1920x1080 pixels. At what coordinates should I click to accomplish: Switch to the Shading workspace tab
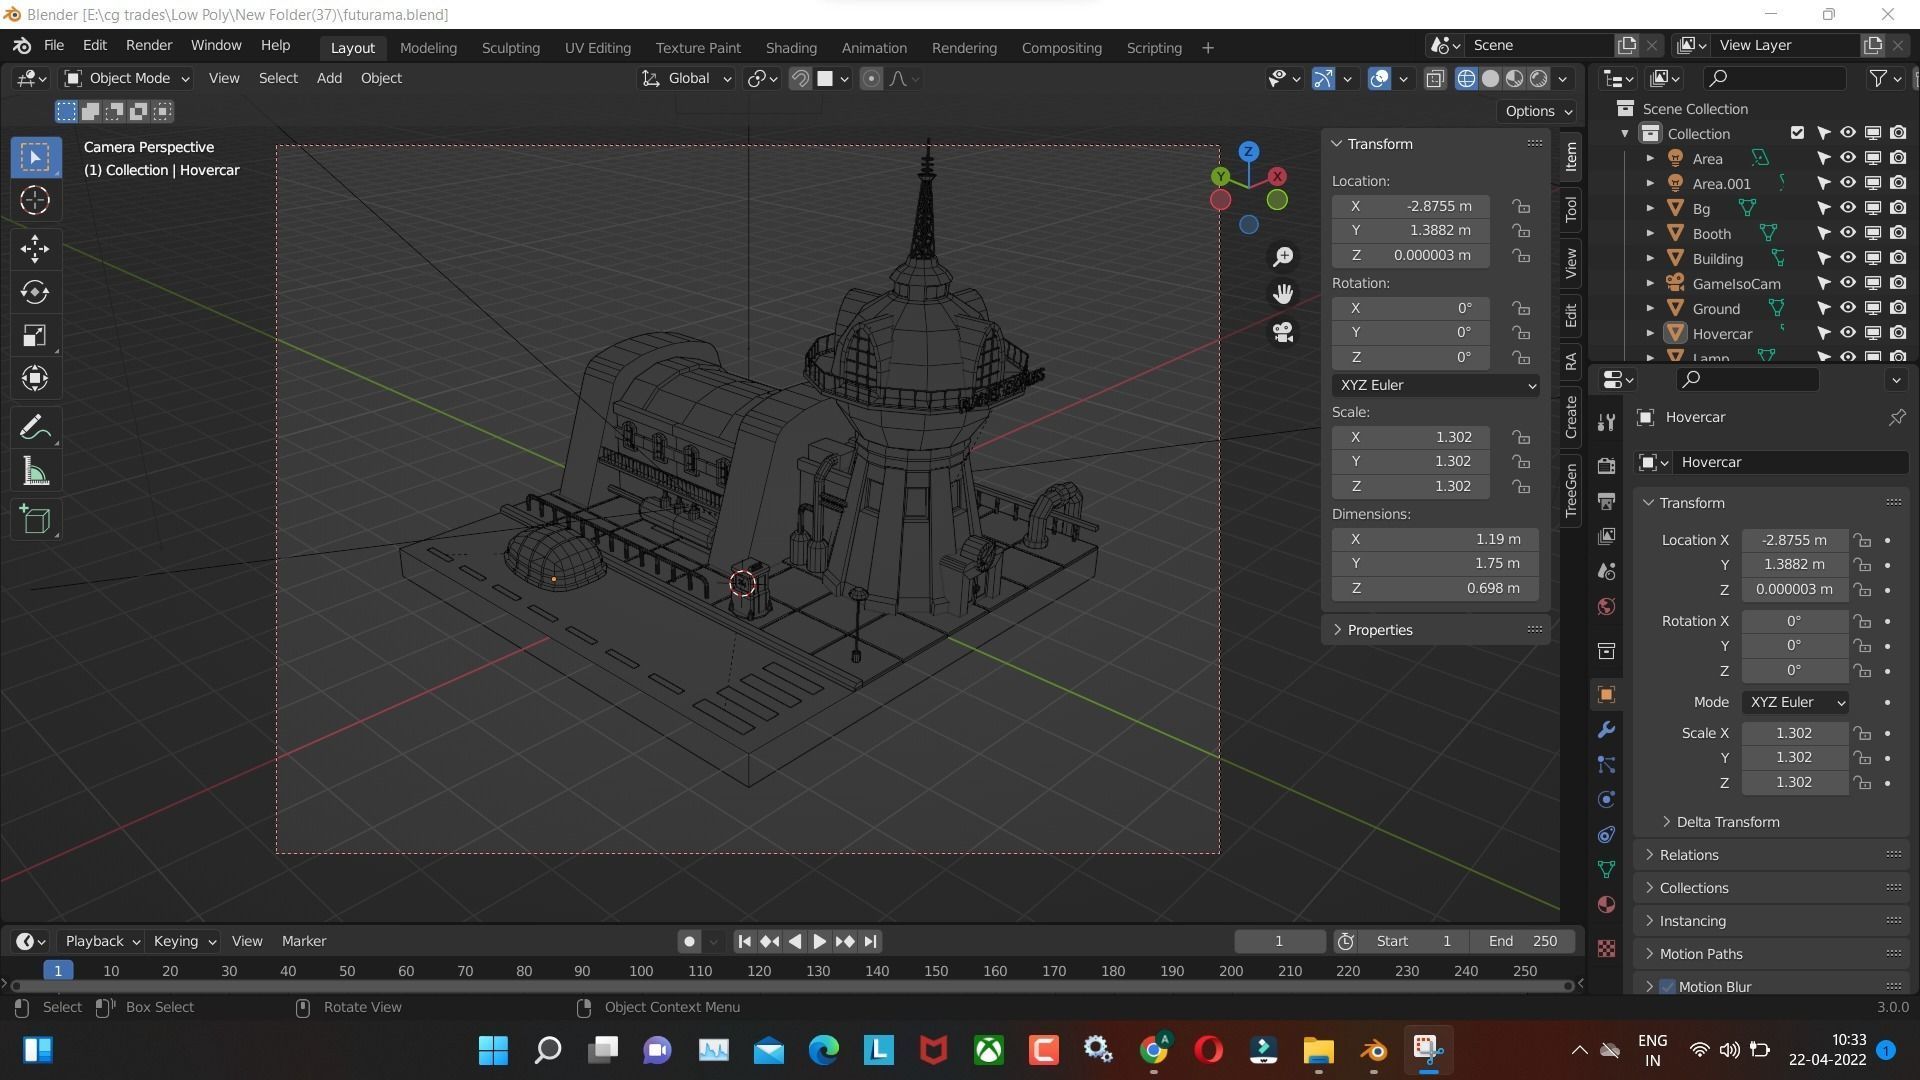coord(790,48)
